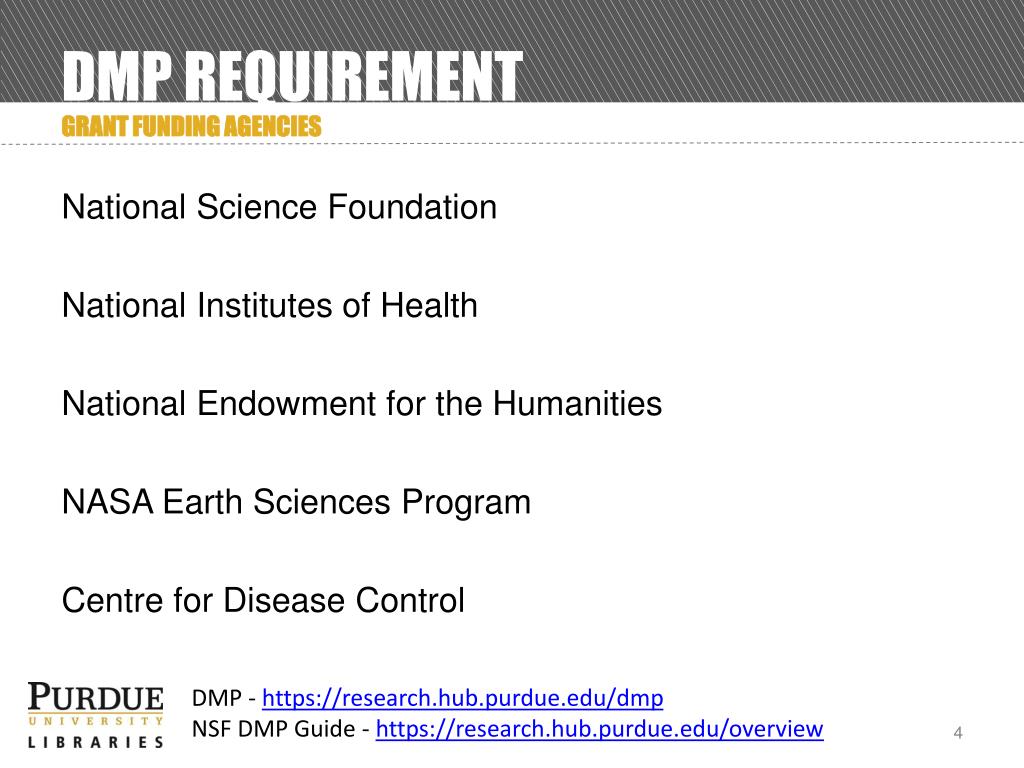This screenshot has width=1024, height=768.
Task: Click the "NSF DMP Guide -" label
Action: 281,729
